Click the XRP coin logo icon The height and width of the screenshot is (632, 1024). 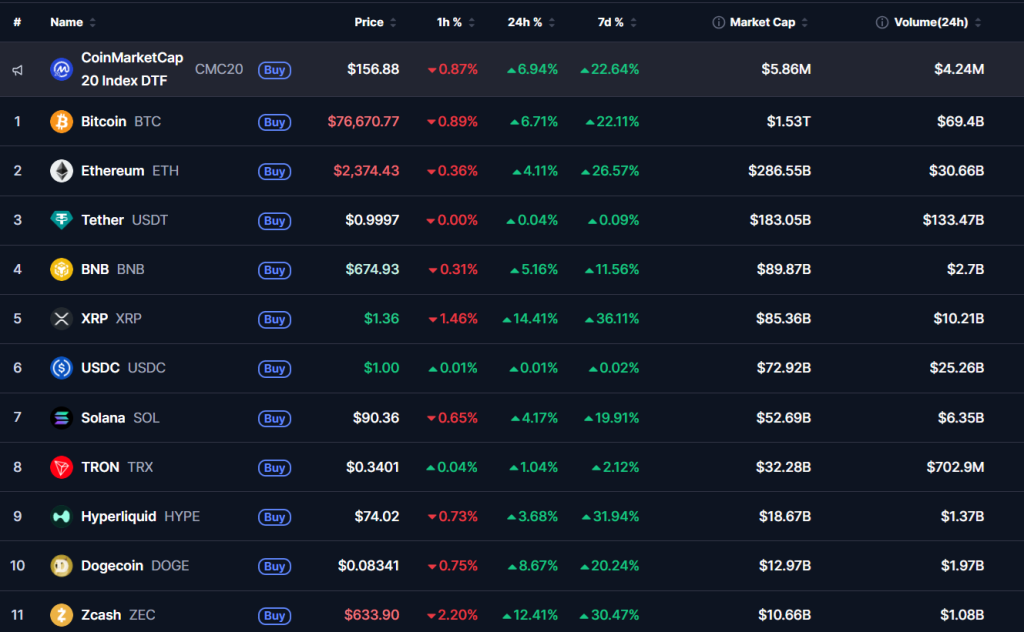61,319
